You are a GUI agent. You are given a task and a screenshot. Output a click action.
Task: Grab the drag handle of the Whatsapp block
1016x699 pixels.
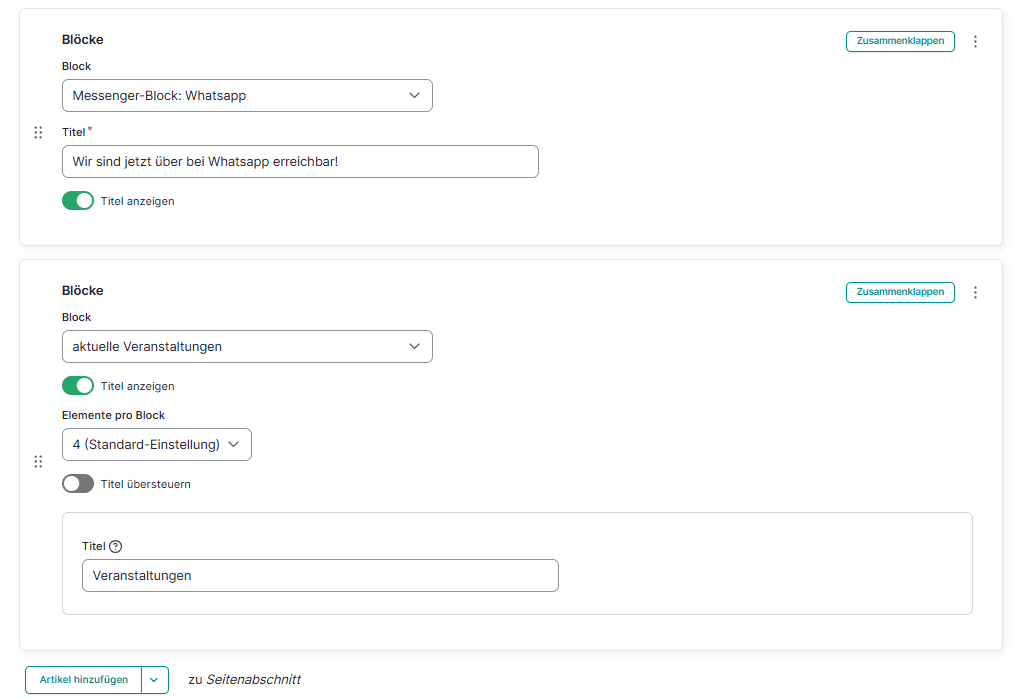point(38,133)
